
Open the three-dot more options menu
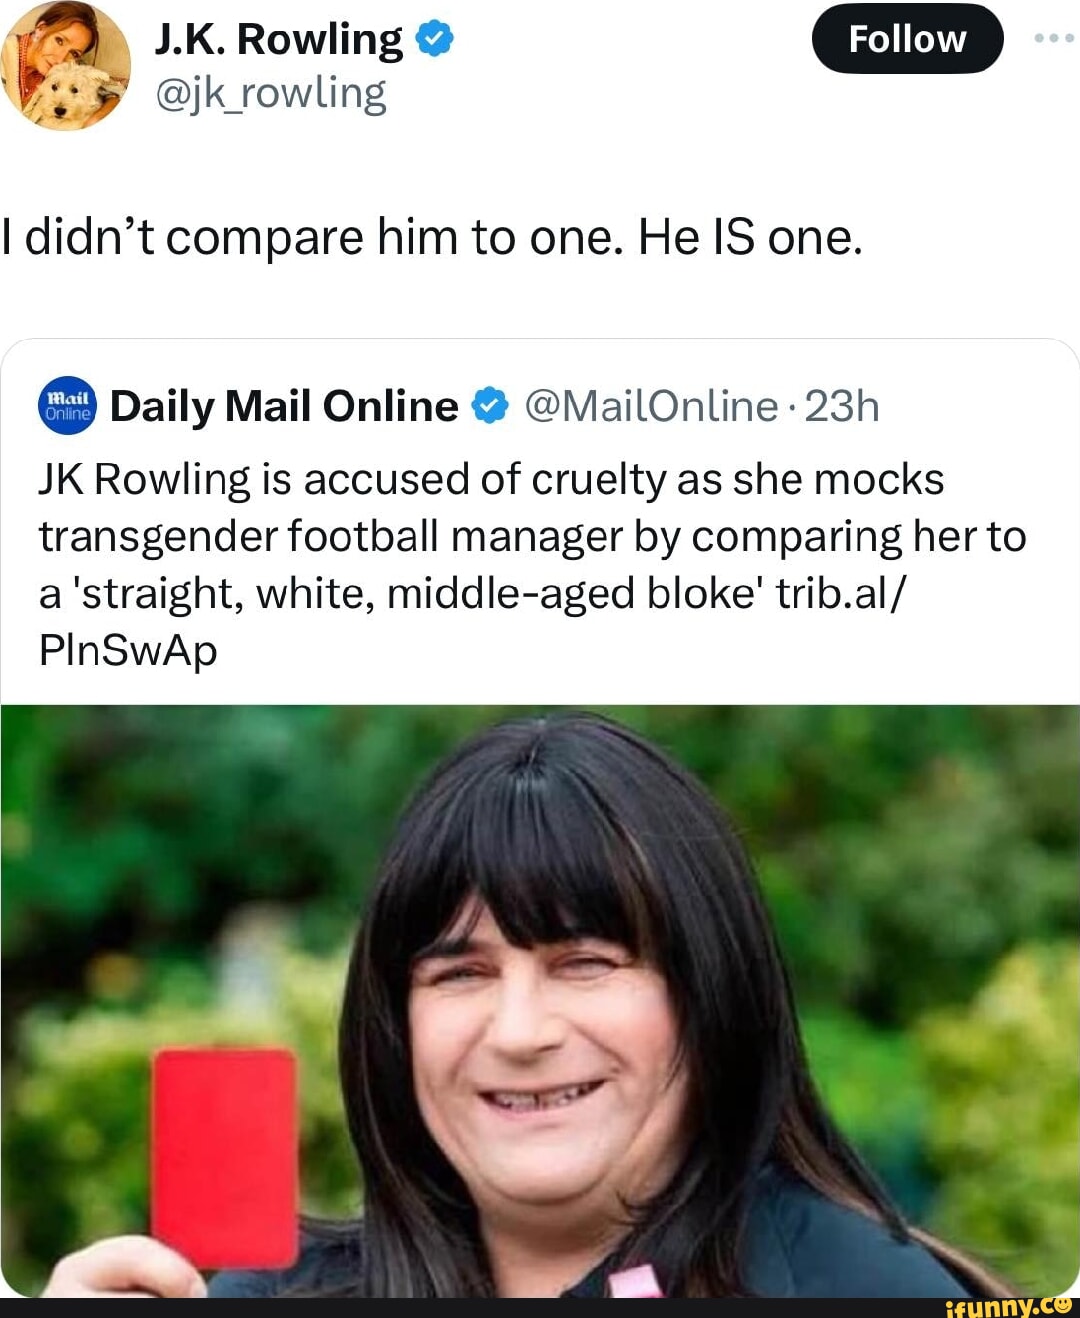tap(1053, 38)
